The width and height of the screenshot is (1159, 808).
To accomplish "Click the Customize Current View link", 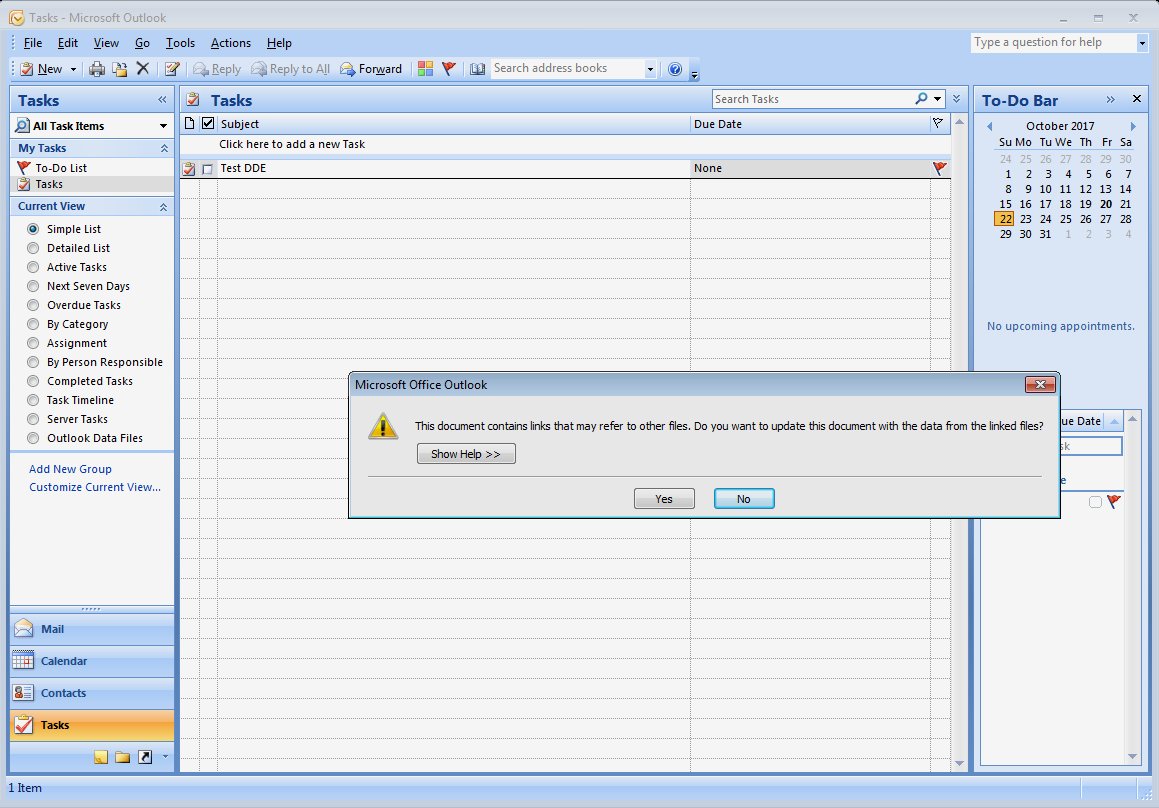I will click(x=95, y=487).
